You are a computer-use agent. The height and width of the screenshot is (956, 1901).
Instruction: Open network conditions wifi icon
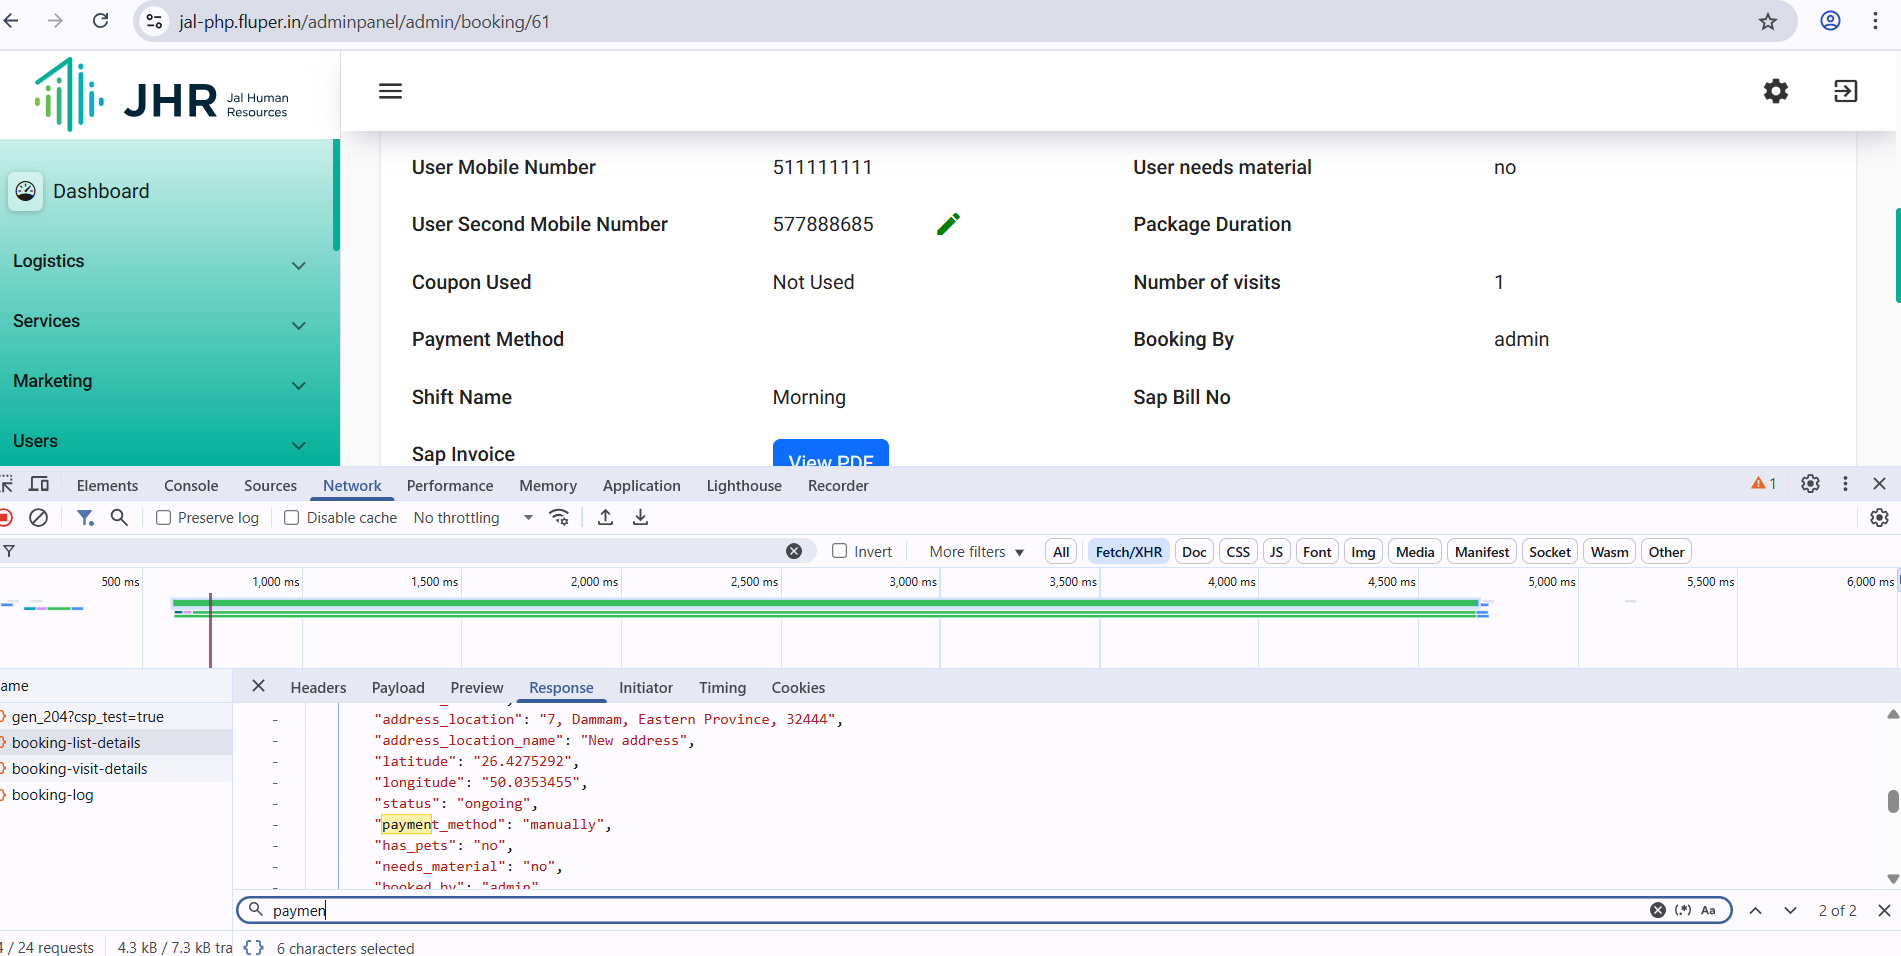[560, 517]
